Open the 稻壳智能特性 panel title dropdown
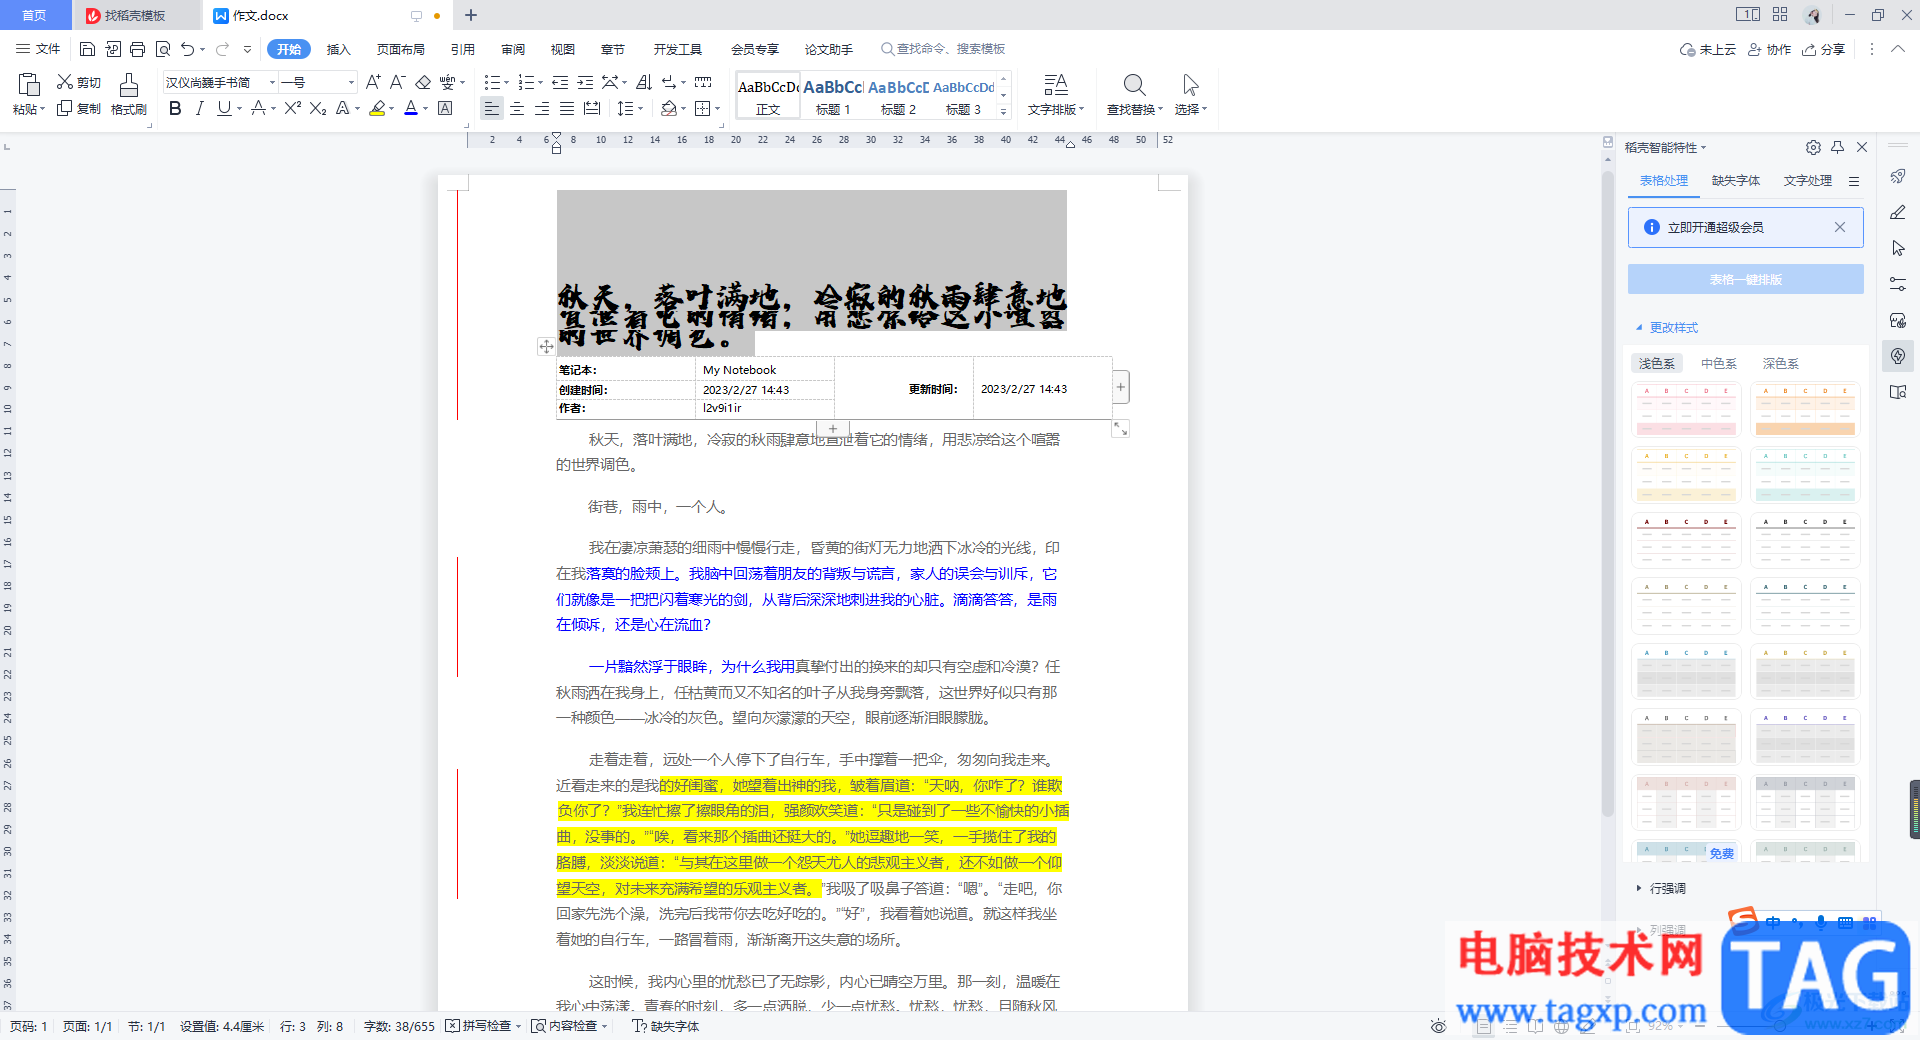1920x1040 pixels. pyautogui.click(x=1704, y=147)
